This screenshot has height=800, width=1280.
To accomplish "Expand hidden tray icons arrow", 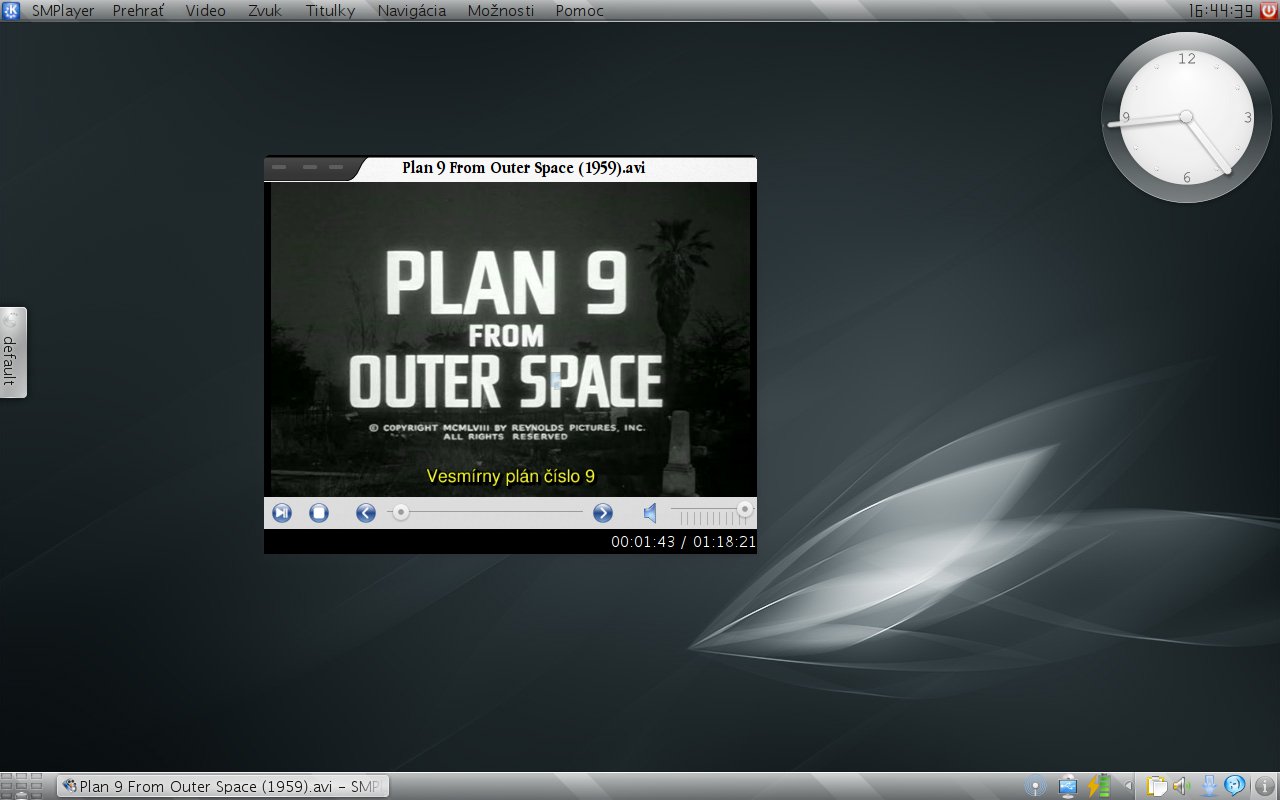I will click(x=1129, y=787).
